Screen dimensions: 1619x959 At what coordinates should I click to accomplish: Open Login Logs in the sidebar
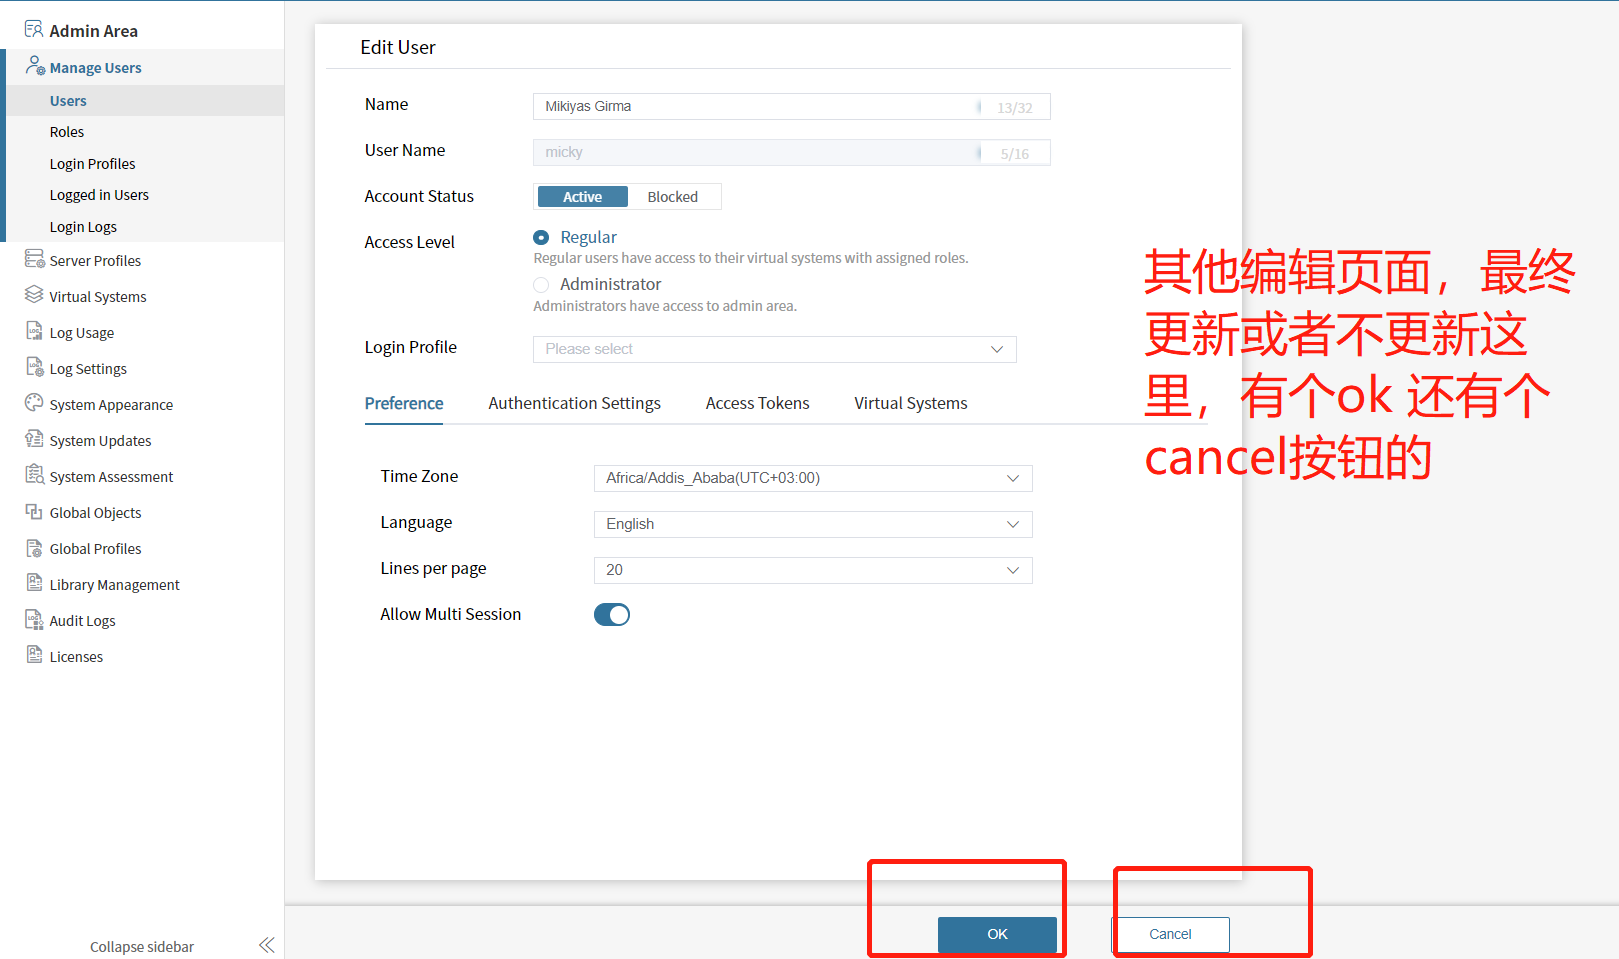point(83,227)
